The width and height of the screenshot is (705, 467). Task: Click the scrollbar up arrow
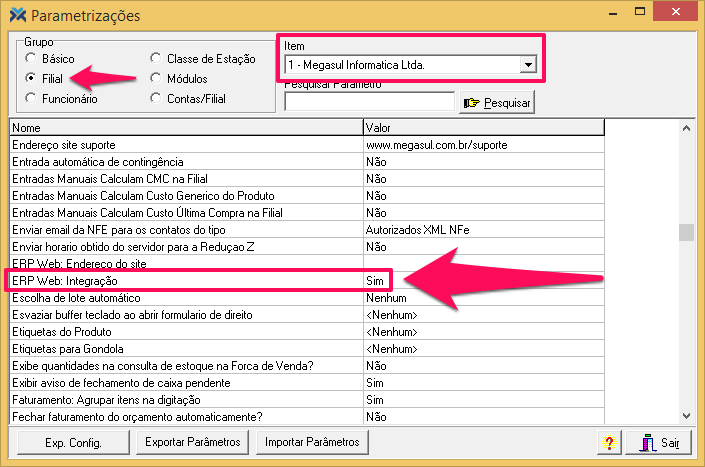coord(686,129)
